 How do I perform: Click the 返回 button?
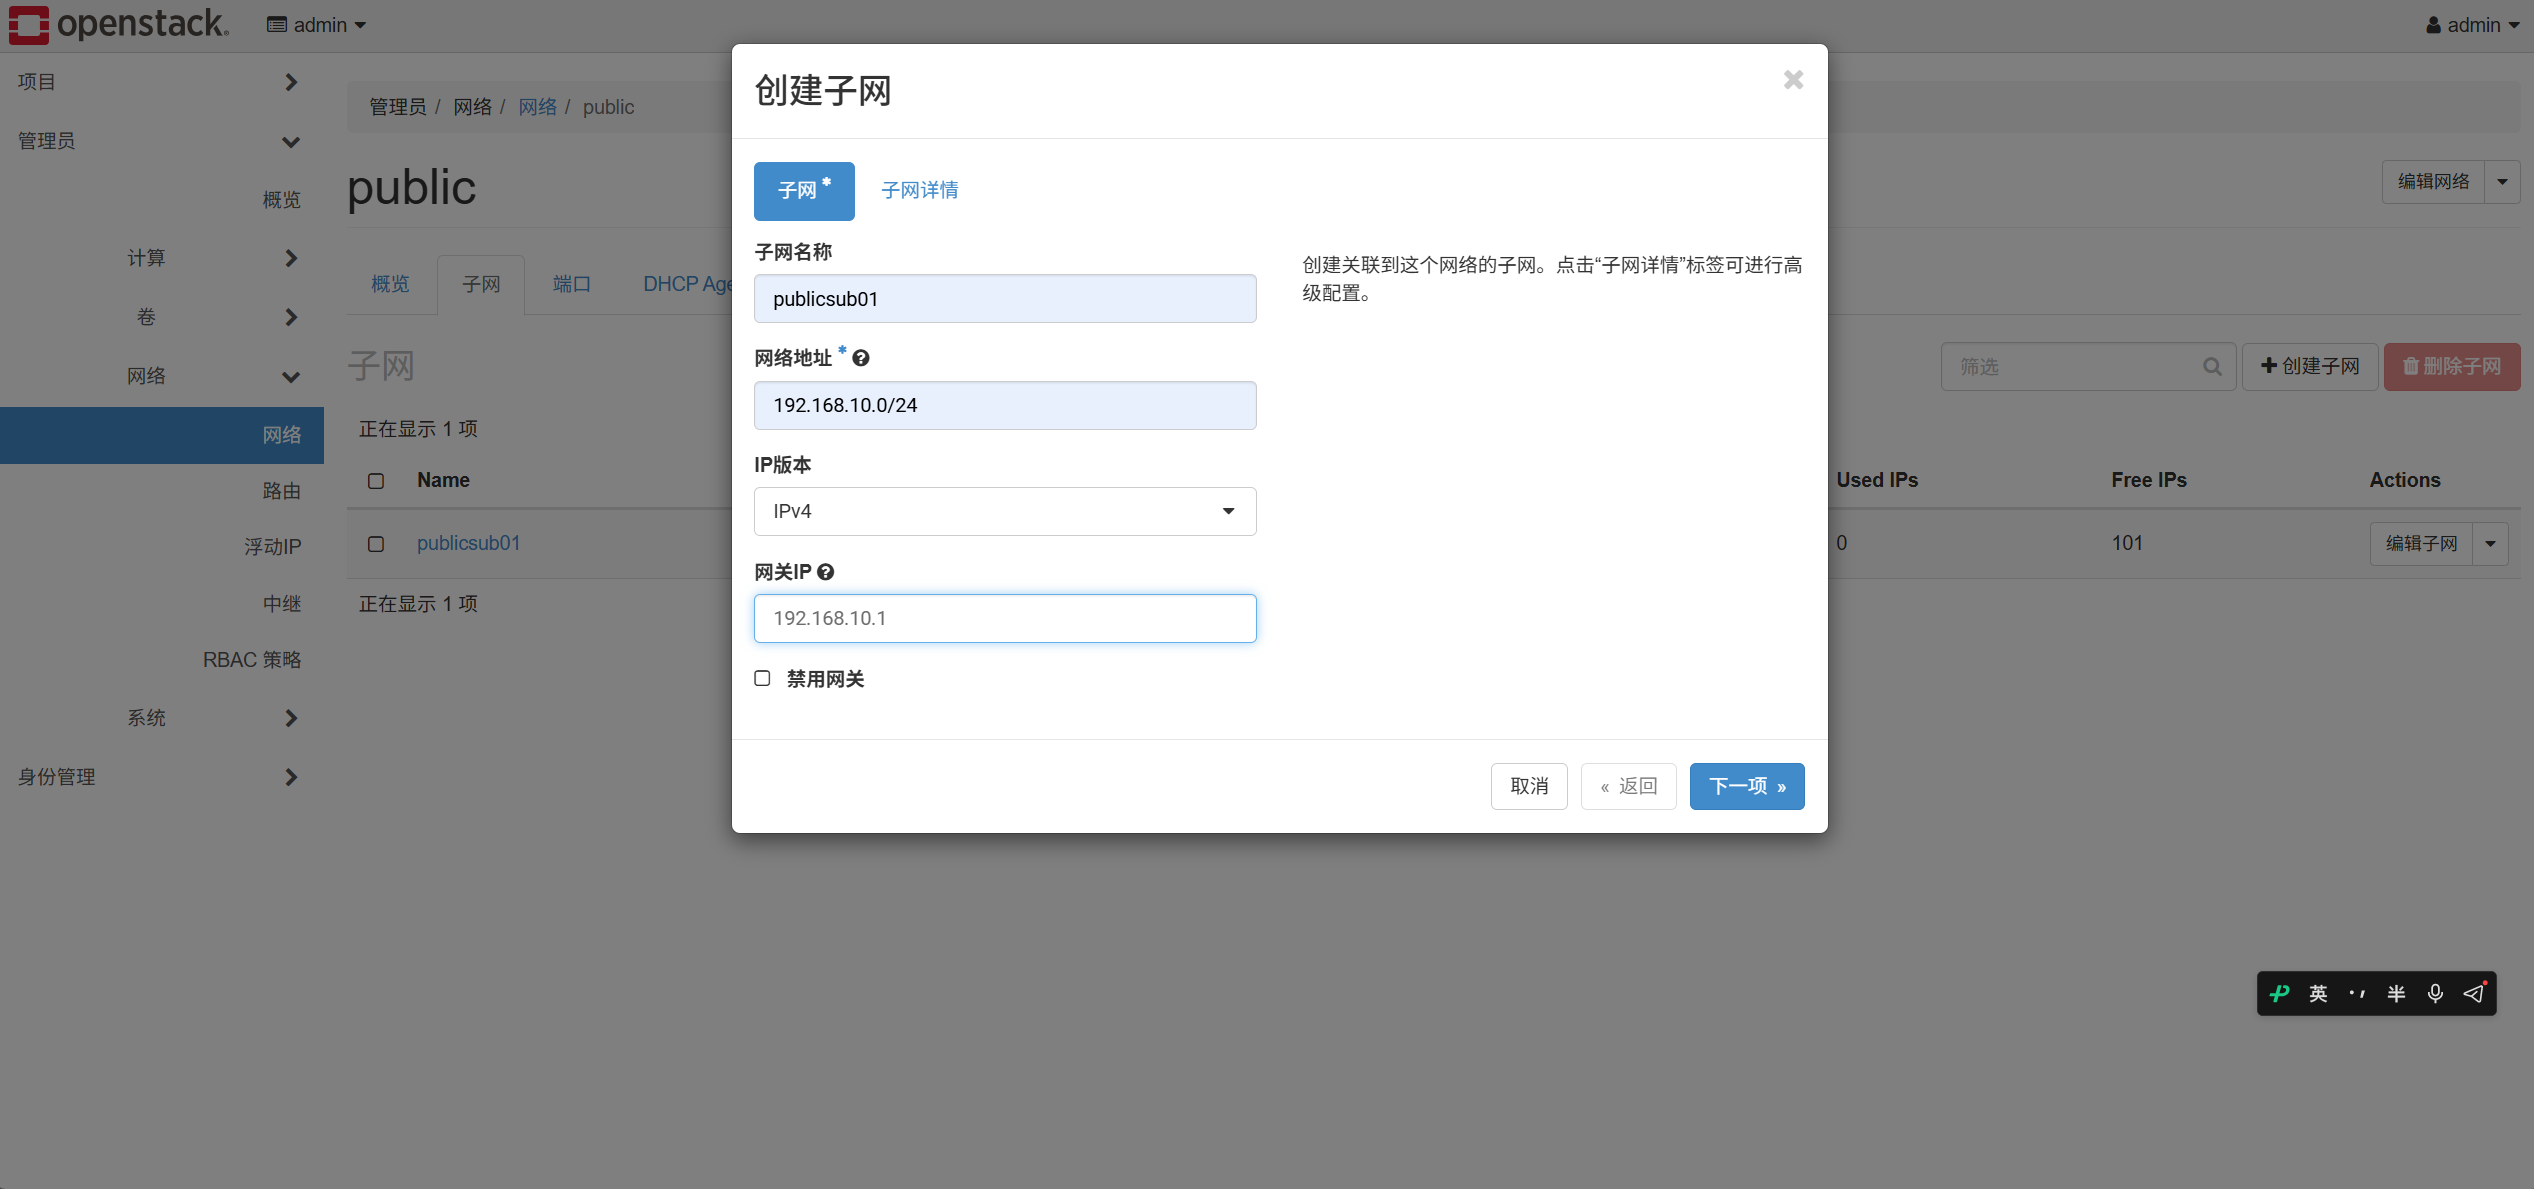click(1628, 786)
